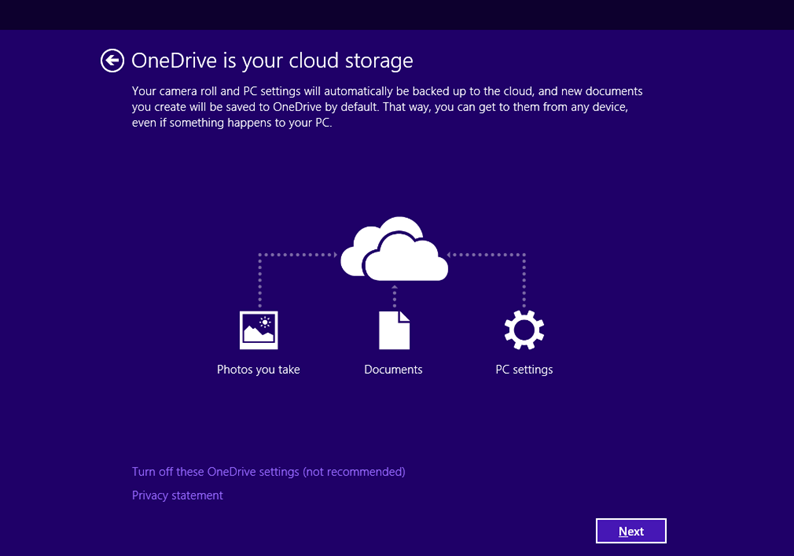Turn off these OneDrive settings link
This screenshot has width=794, height=556.
coord(268,472)
